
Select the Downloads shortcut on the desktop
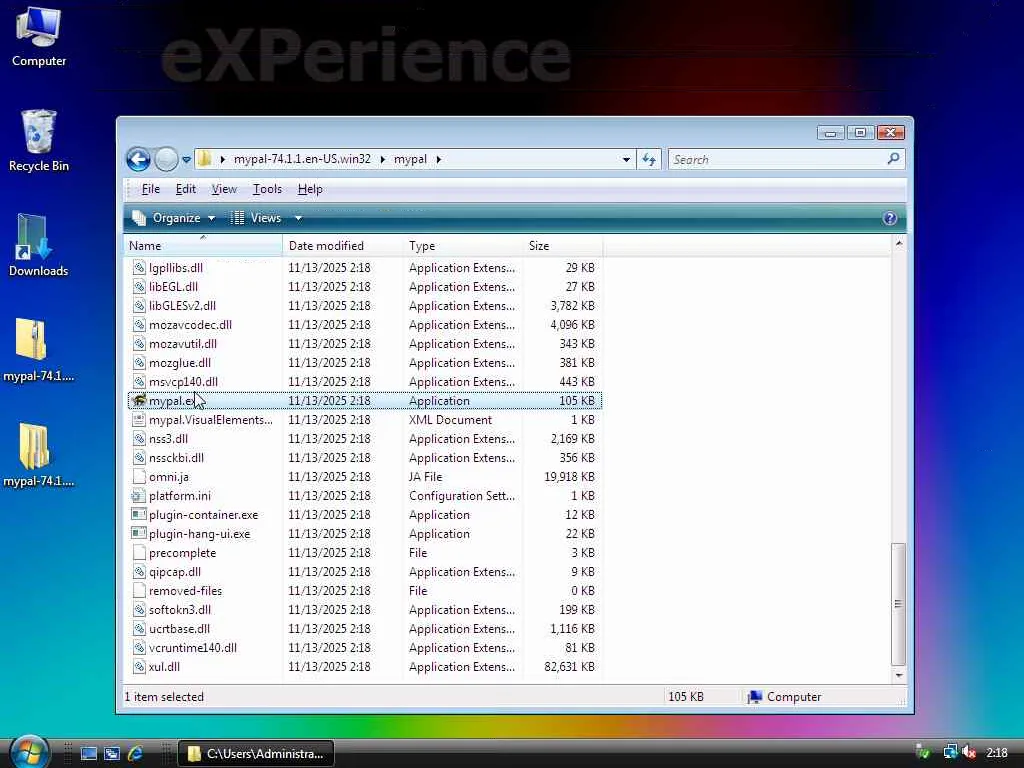pyautogui.click(x=38, y=246)
